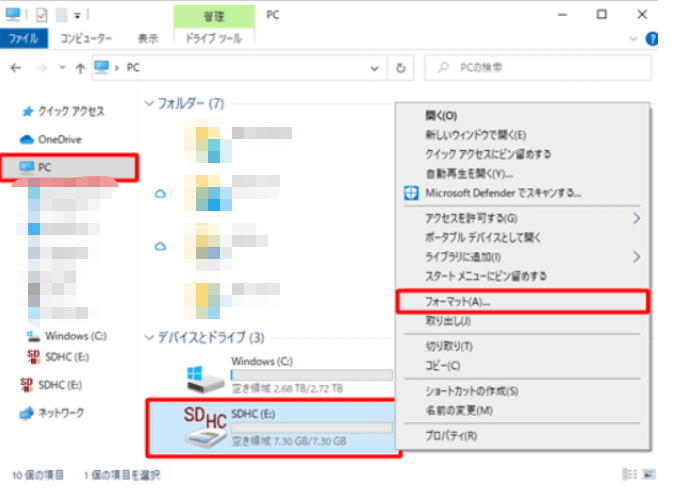Switch to large icons view layout icon
Image resolution: width=674 pixels, height=490 pixels.
click(649, 475)
